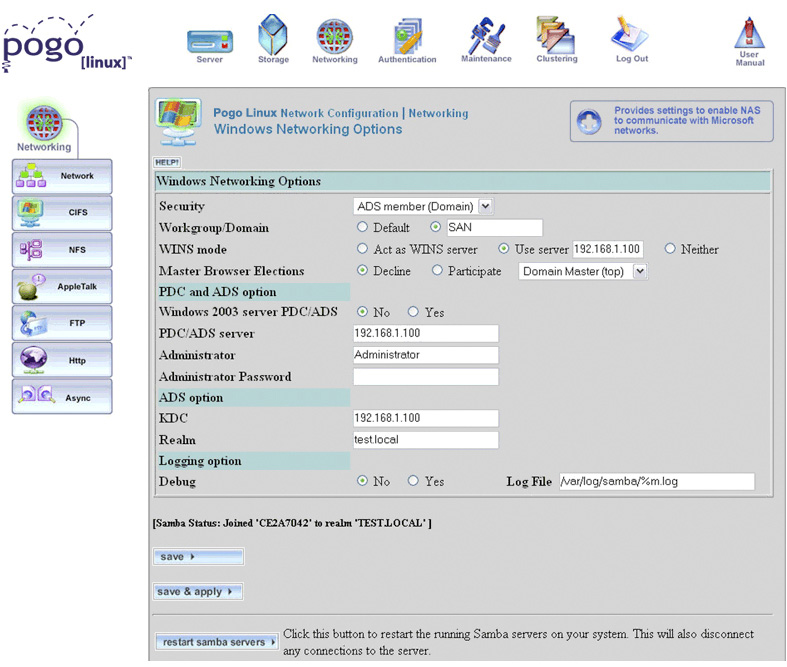Screen dimensions: 787x667
Task: Select Yes for Windows 2003 server PDC/ADS
Action: coord(413,312)
